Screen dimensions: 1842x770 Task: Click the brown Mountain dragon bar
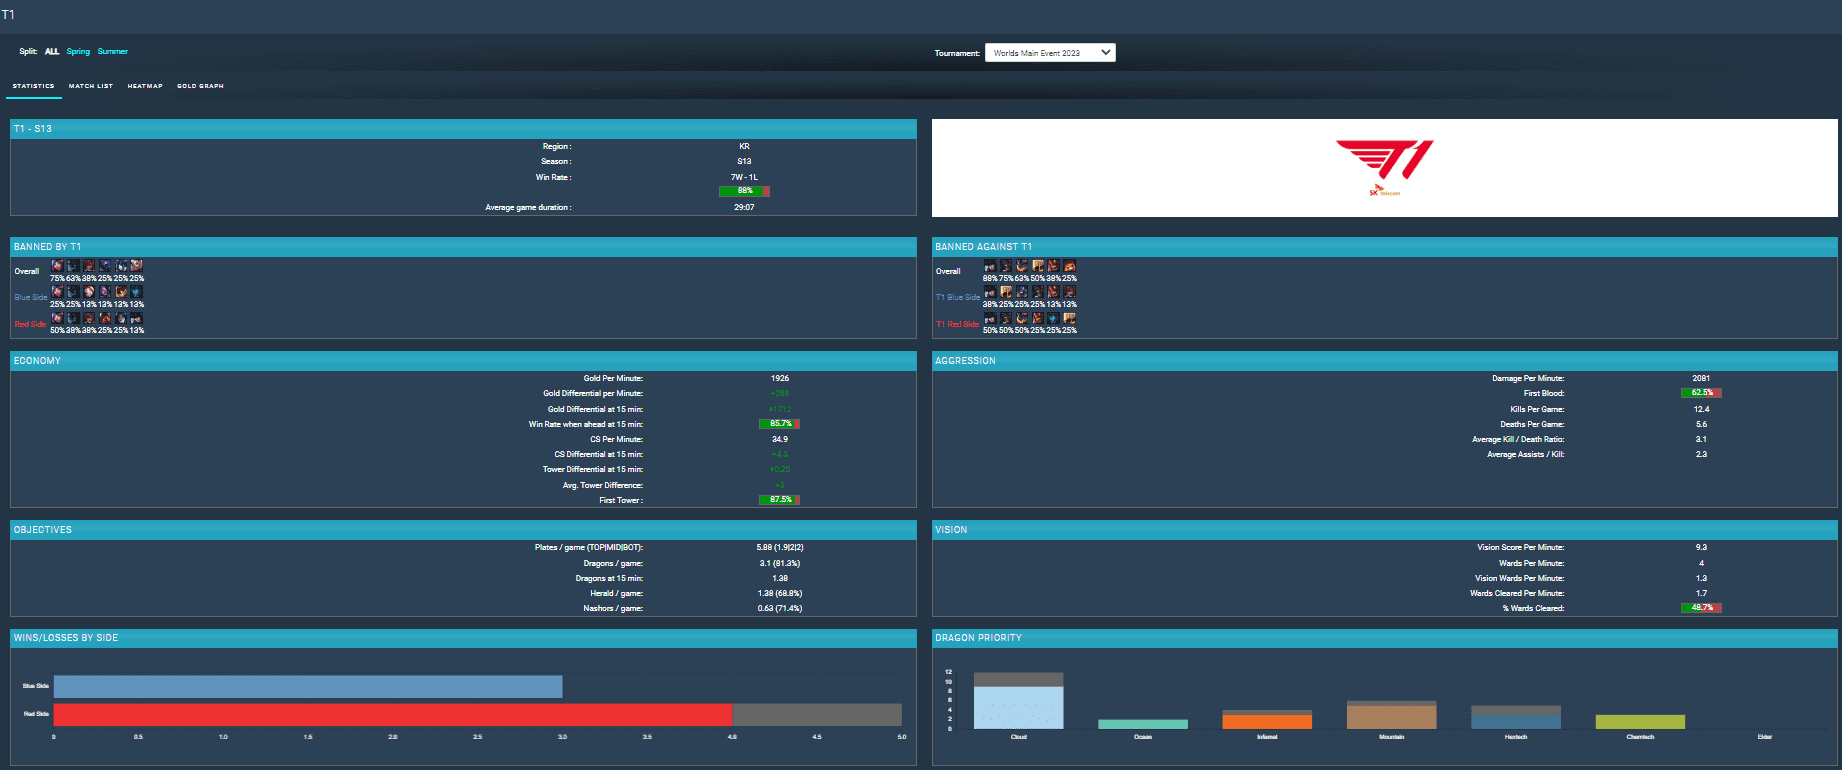pos(1392,718)
